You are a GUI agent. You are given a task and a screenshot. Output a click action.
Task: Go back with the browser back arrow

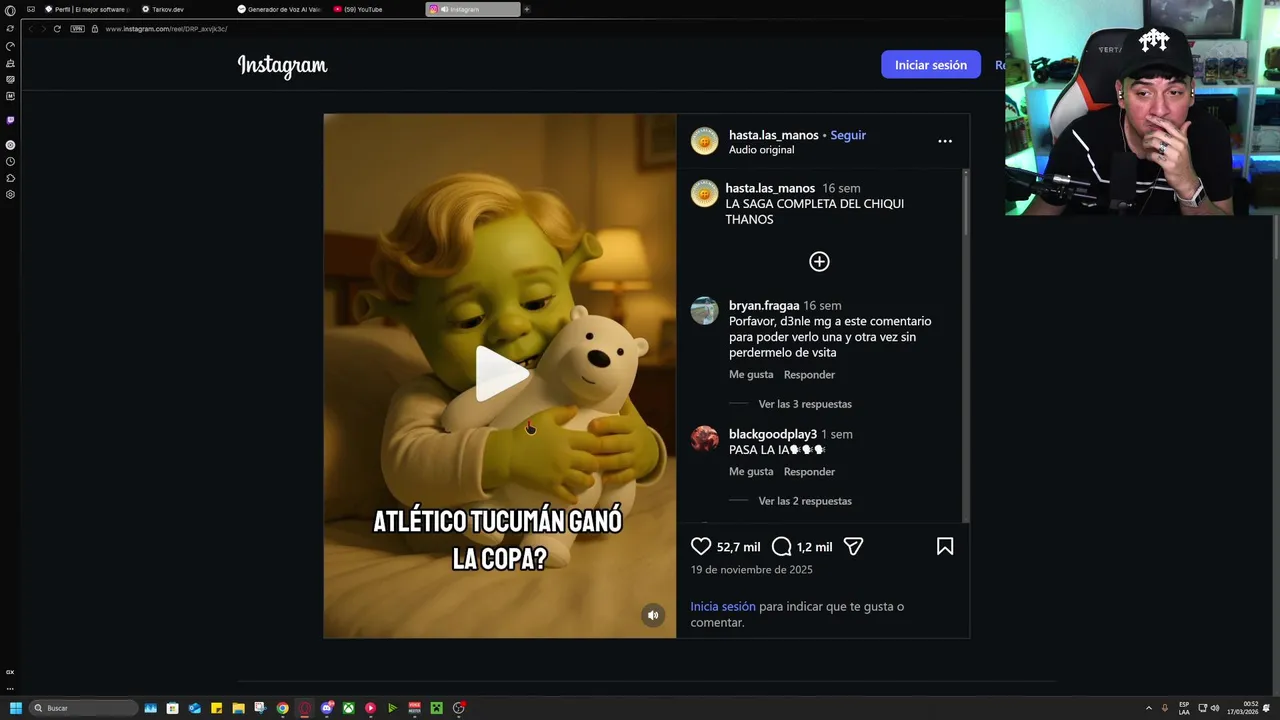pos(31,29)
